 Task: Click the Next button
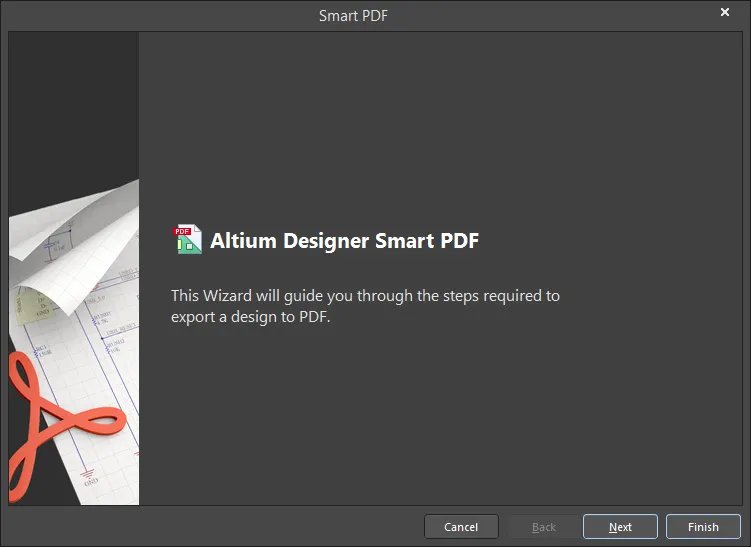tap(620, 526)
